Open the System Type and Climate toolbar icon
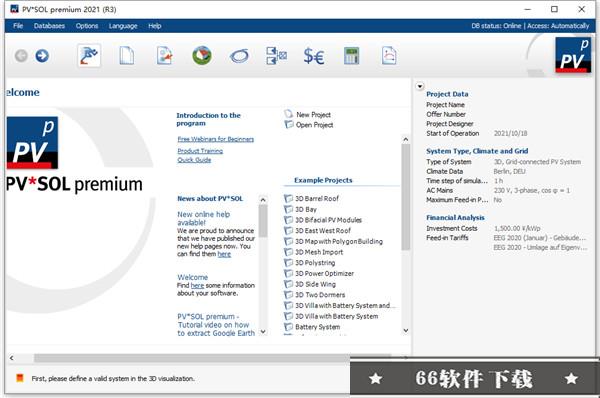This screenshot has height=398, width=600. (x=165, y=56)
